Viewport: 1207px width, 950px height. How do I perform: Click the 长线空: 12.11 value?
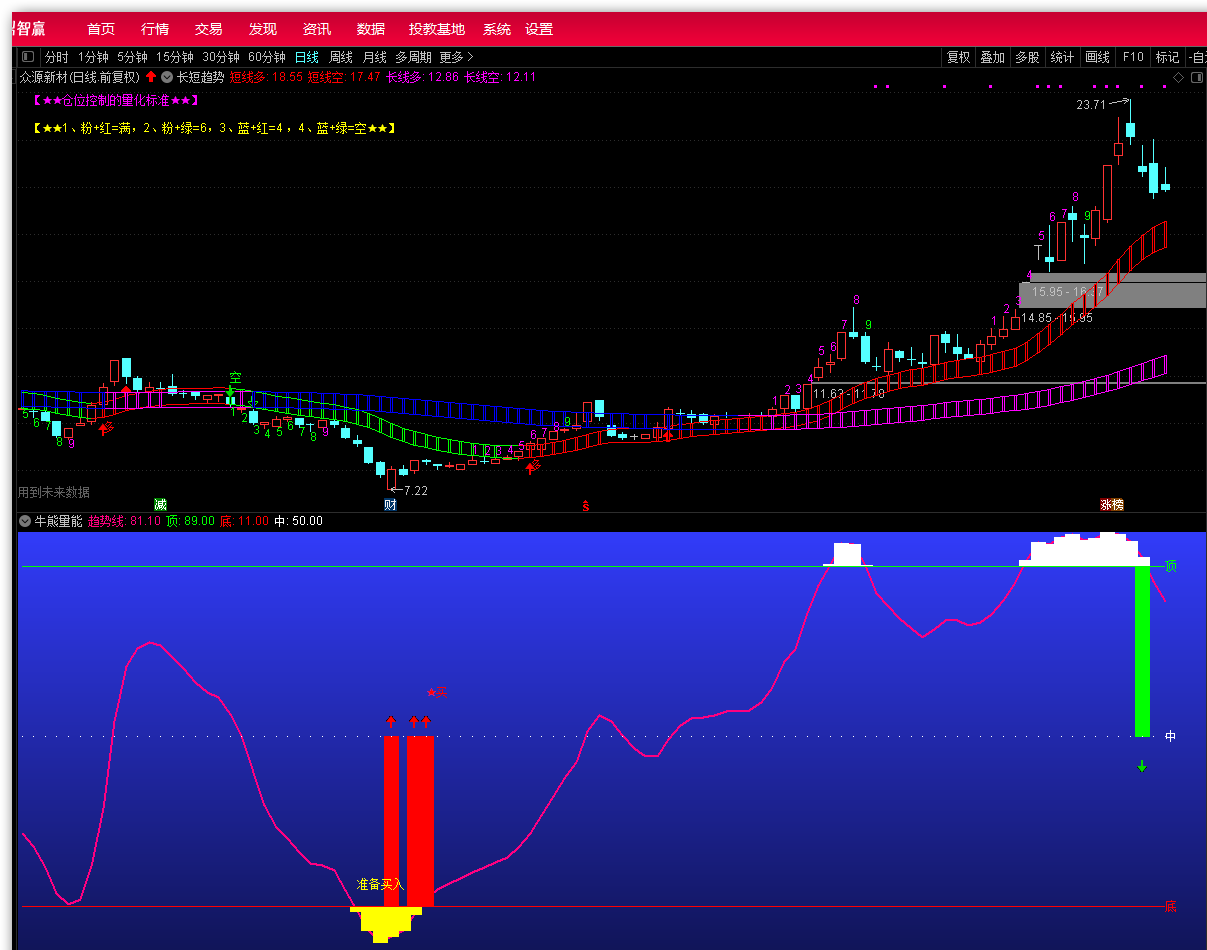(x=500, y=77)
